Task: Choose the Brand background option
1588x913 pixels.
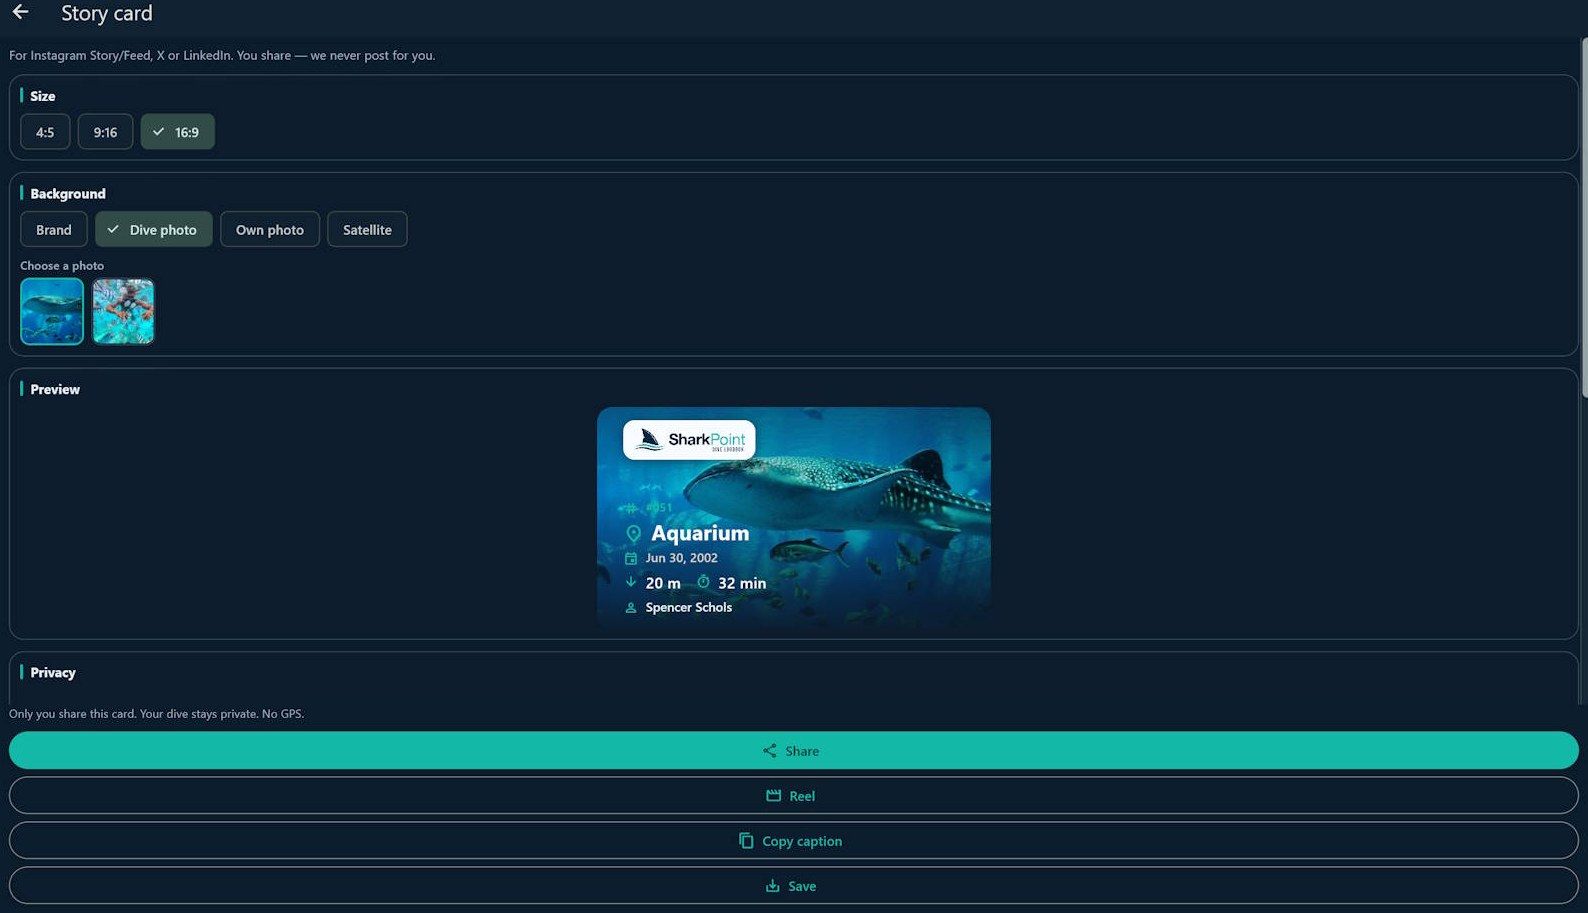Action: click(x=54, y=230)
